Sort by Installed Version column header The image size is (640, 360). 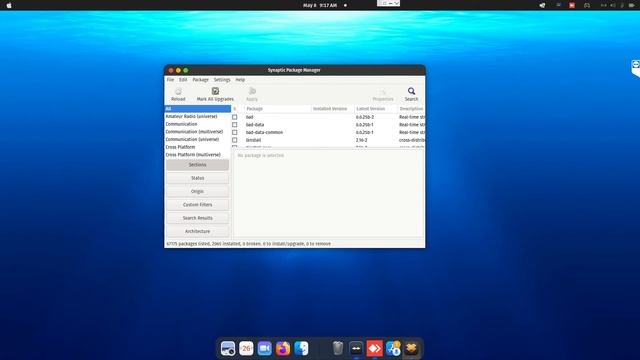click(x=332, y=109)
